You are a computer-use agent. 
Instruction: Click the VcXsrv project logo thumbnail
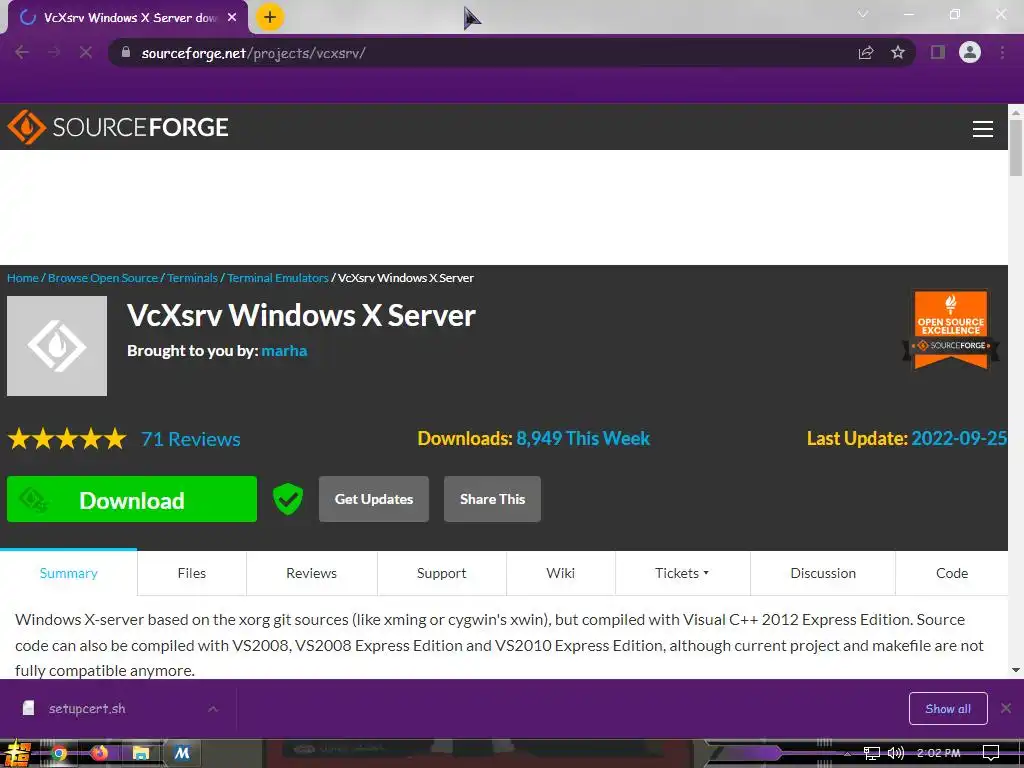coord(57,345)
